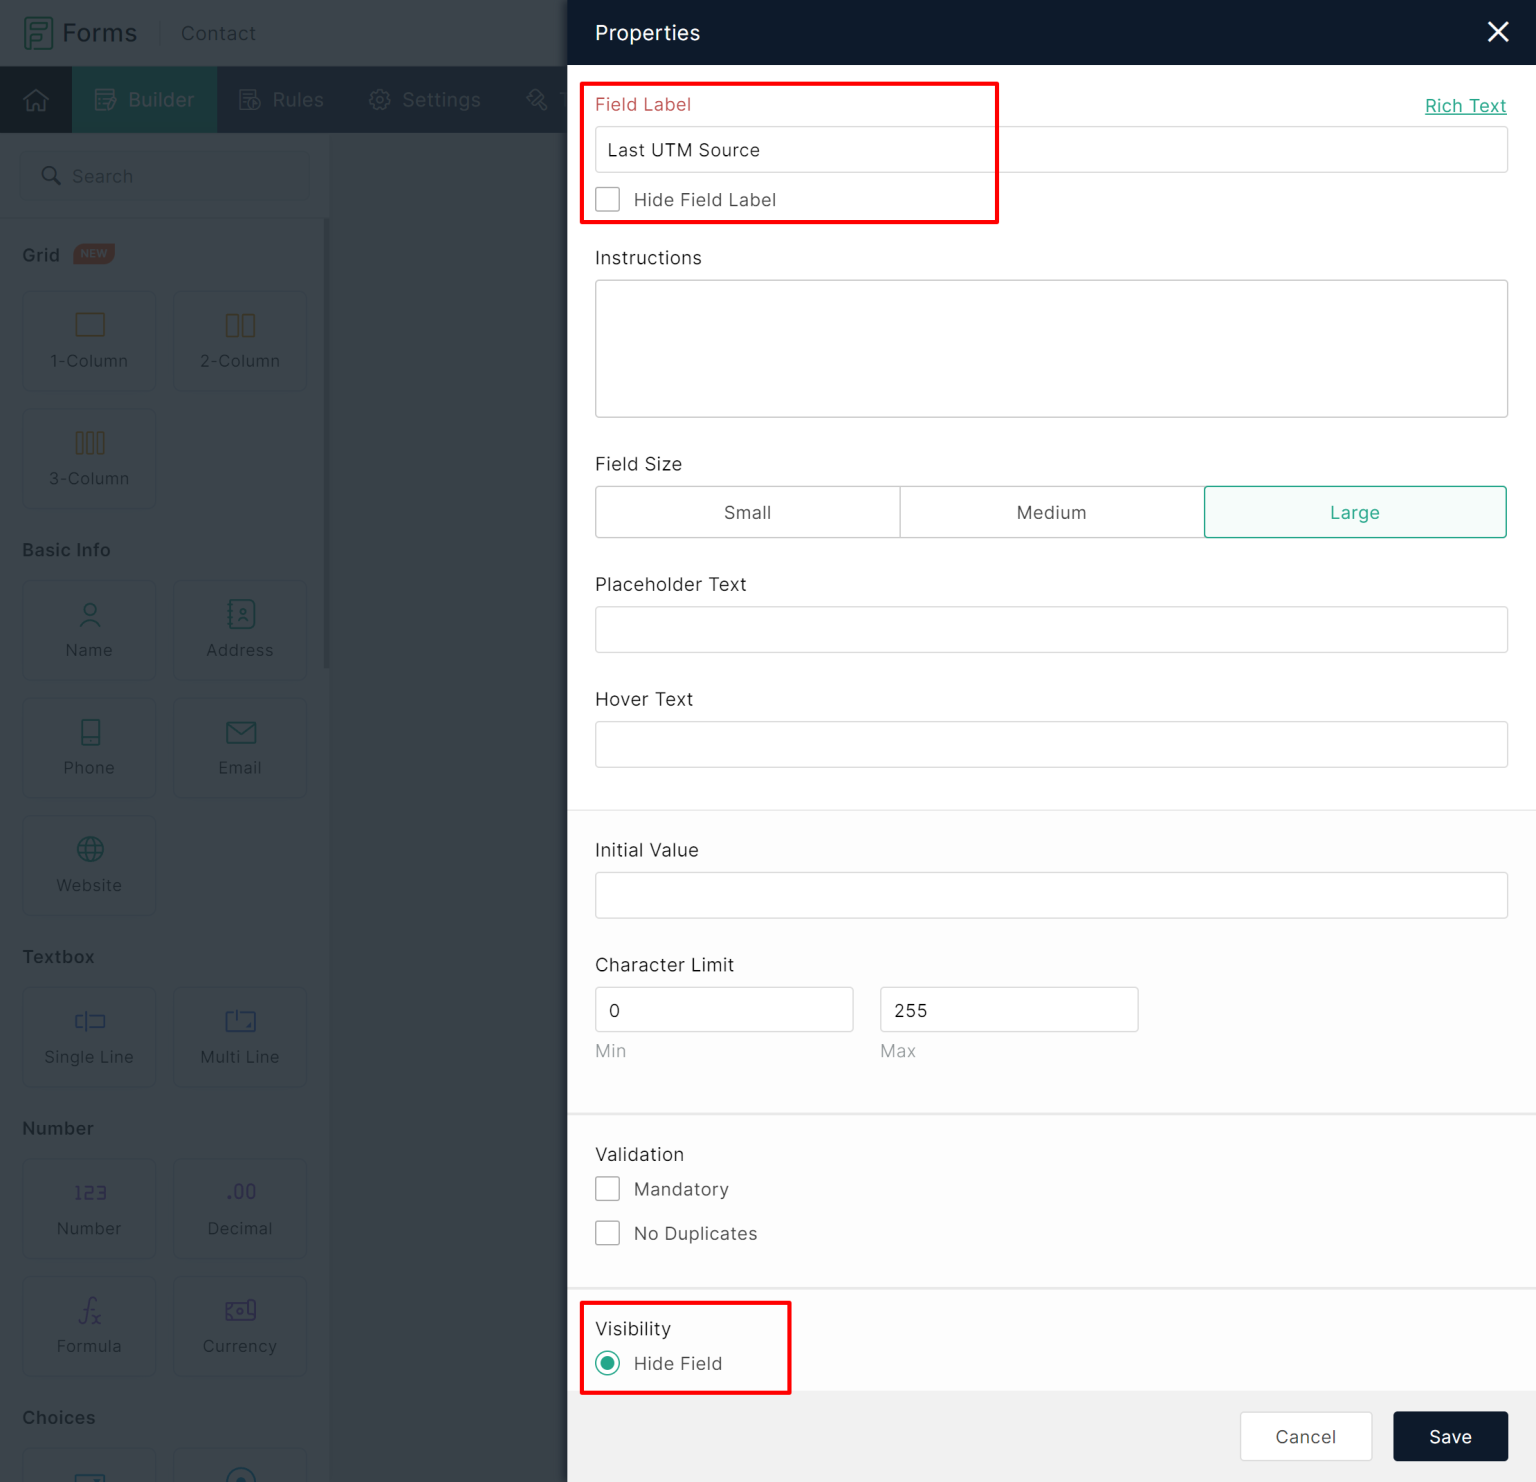Go to the home icon
The width and height of the screenshot is (1536, 1482).
(36, 100)
